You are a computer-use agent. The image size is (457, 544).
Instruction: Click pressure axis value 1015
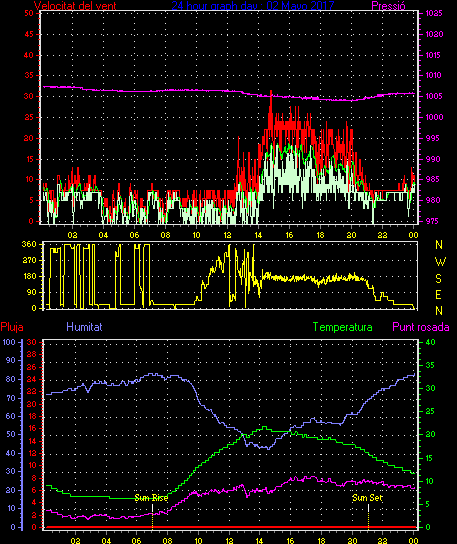pyautogui.click(x=433, y=55)
